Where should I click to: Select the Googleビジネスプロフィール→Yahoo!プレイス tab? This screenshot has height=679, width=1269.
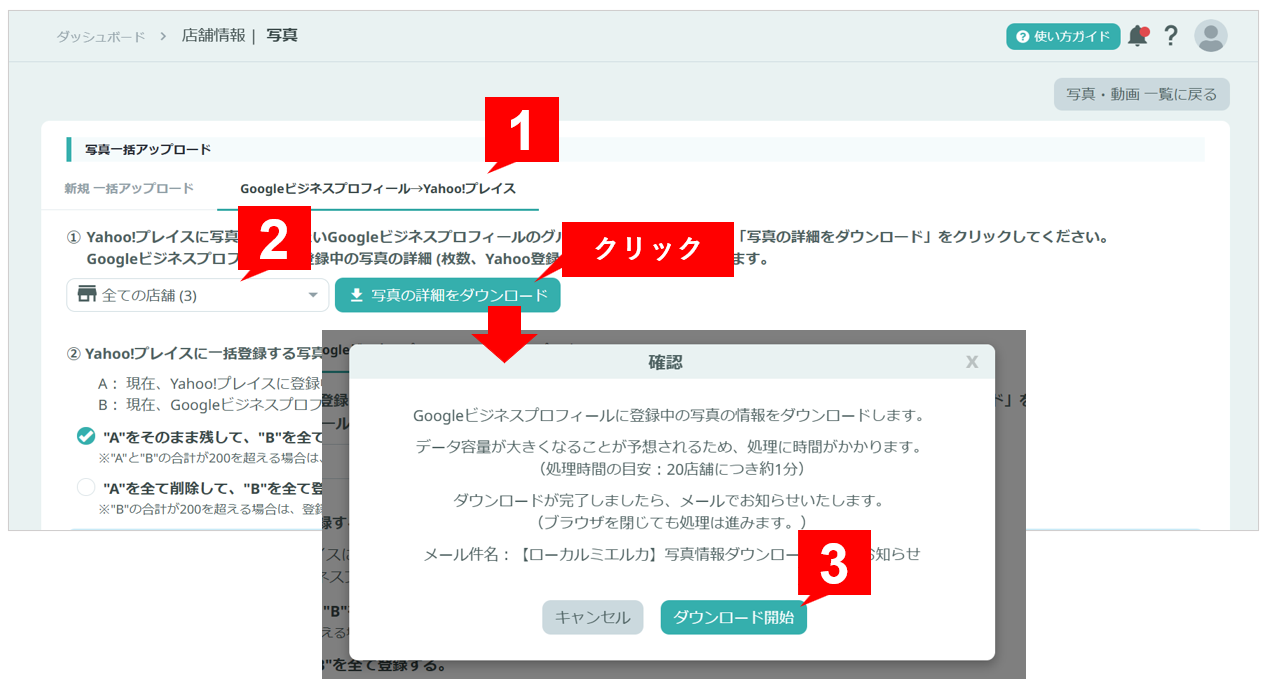(x=378, y=188)
